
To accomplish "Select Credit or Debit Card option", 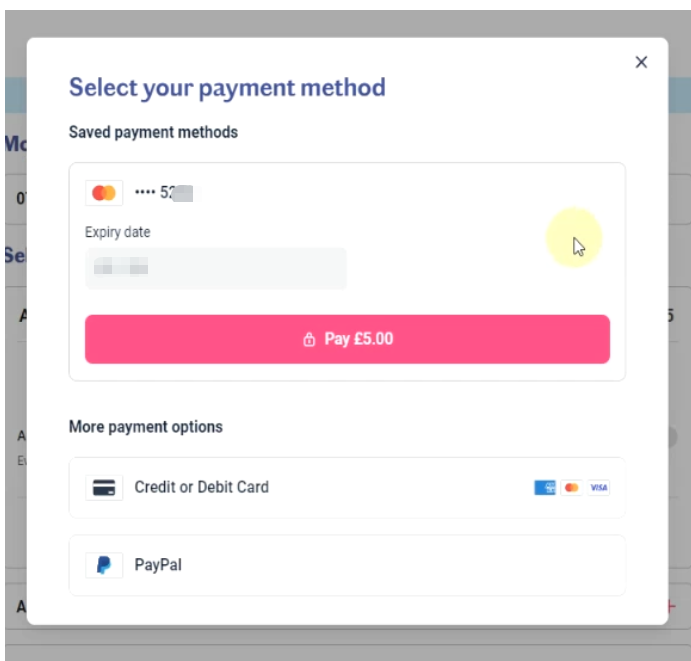I will coord(347,487).
